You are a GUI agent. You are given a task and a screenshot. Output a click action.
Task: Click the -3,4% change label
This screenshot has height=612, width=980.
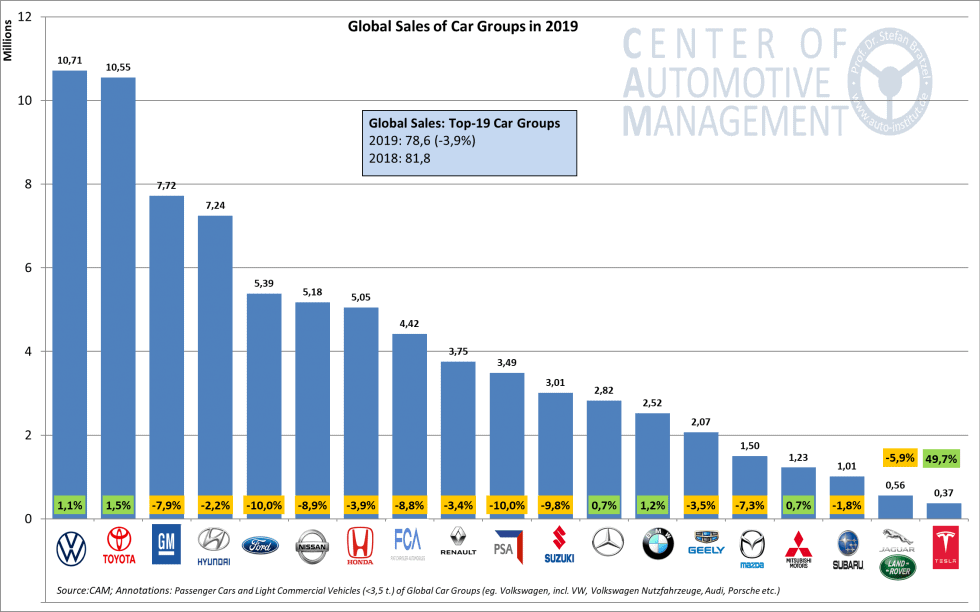coord(458,505)
